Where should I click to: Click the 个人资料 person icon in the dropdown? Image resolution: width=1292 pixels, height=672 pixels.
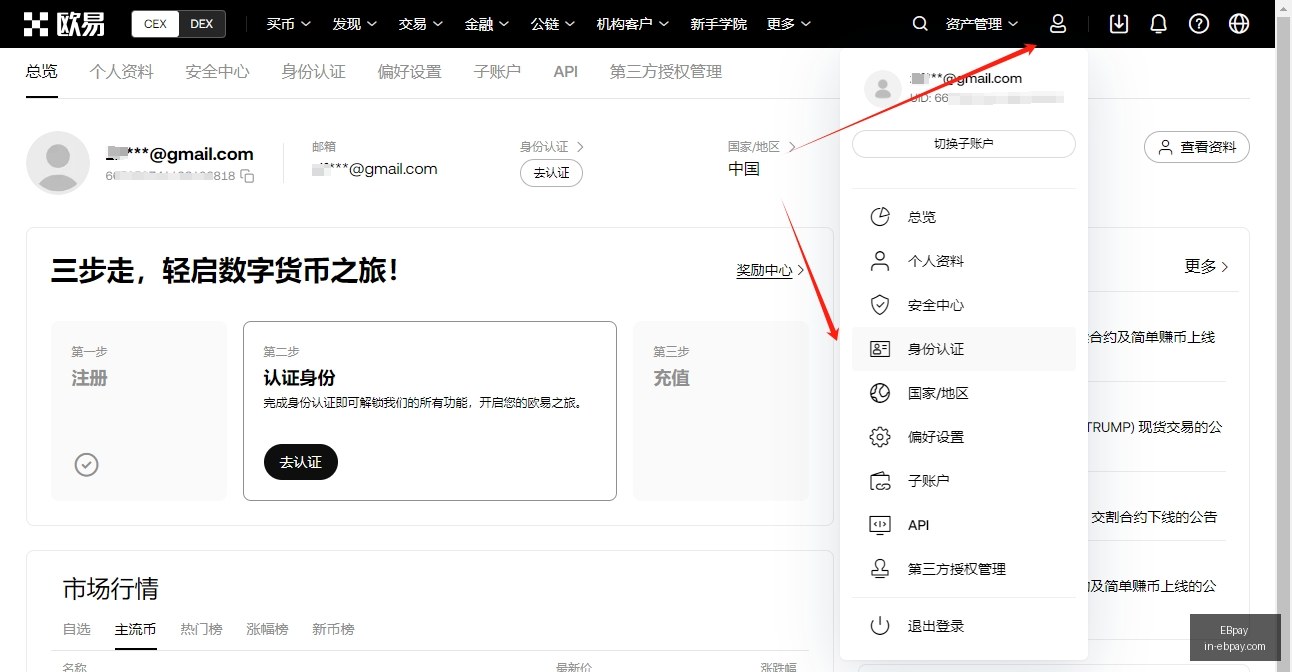point(880,261)
